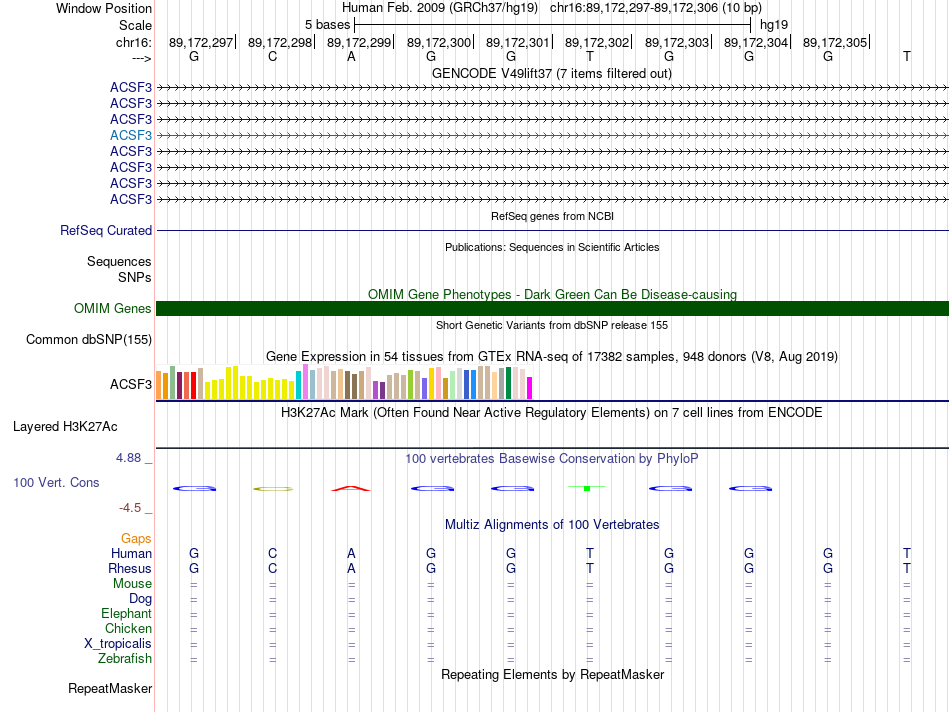
Task: Click the 89,172,302 position label
Action: coord(597,42)
